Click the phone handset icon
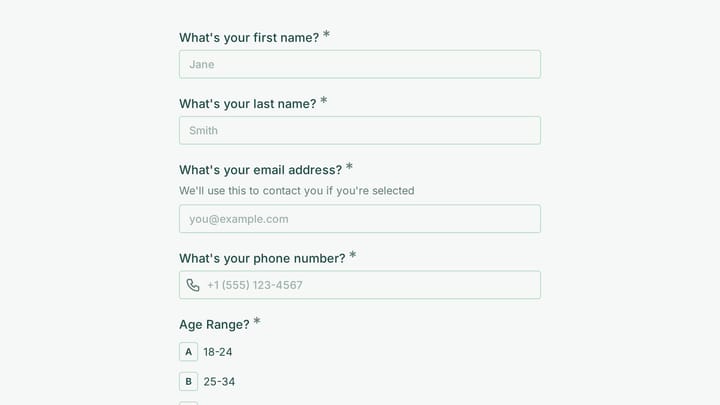This screenshot has height=405, width=720. [193, 285]
